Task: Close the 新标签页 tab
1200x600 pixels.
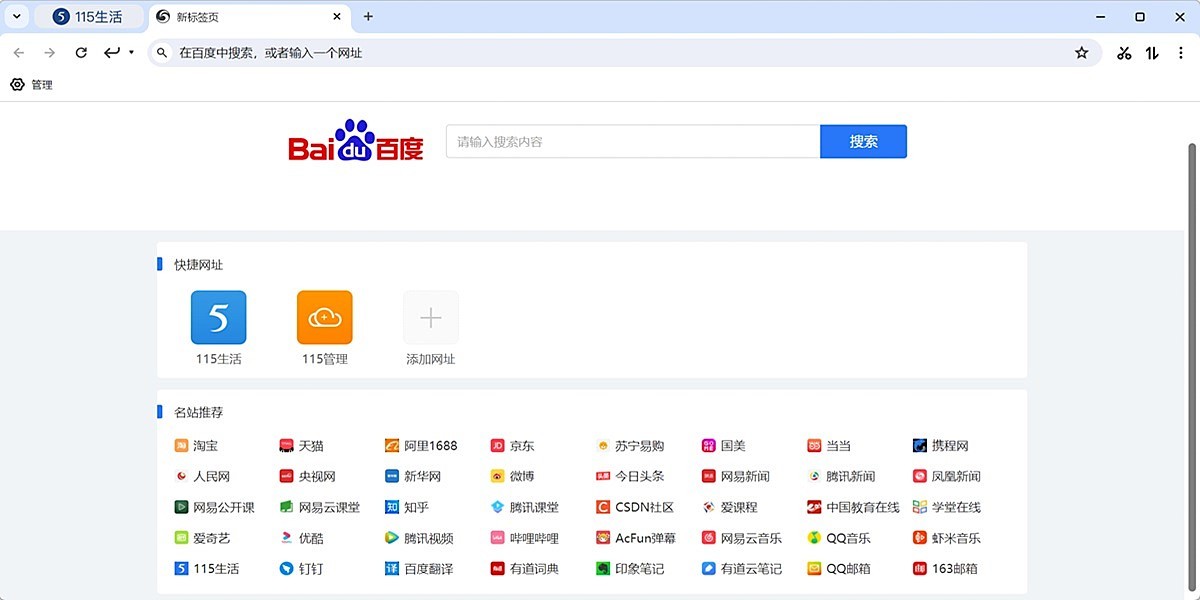Action: point(337,17)
